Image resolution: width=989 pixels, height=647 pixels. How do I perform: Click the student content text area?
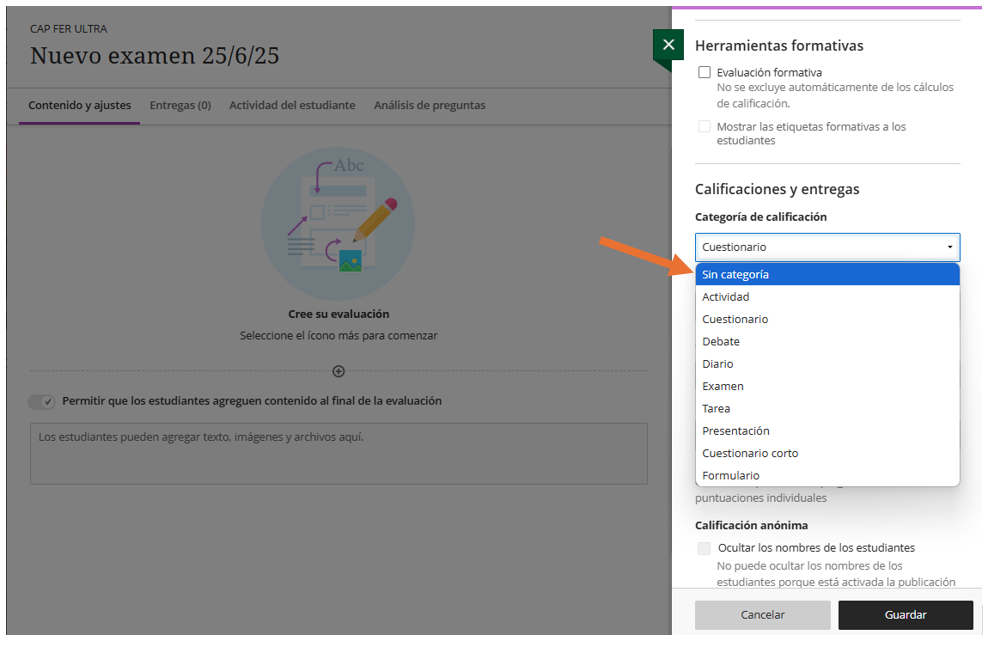tap(339, 454)
